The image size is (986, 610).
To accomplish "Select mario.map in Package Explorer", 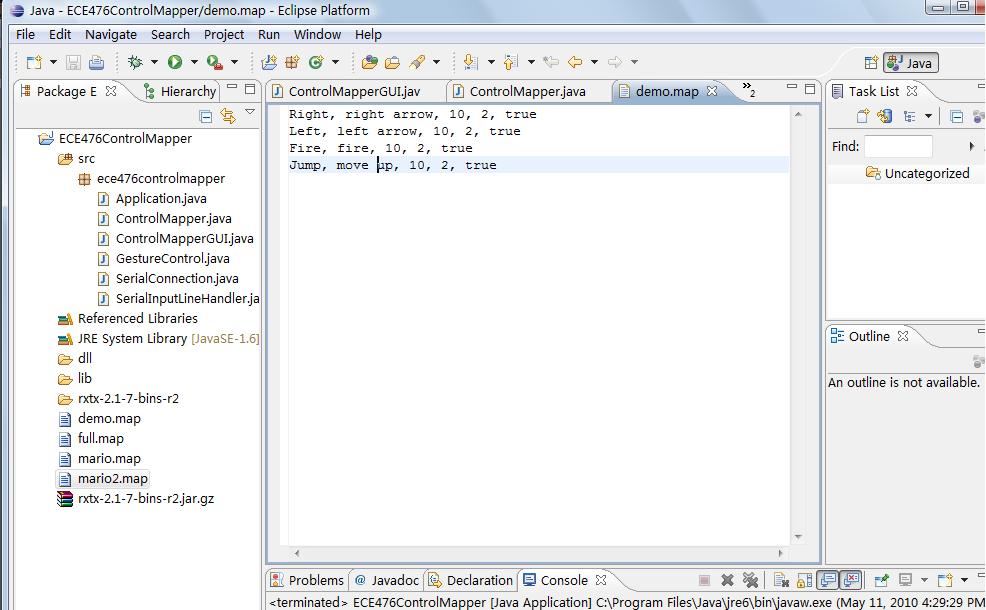I will (x=109, y=458).
